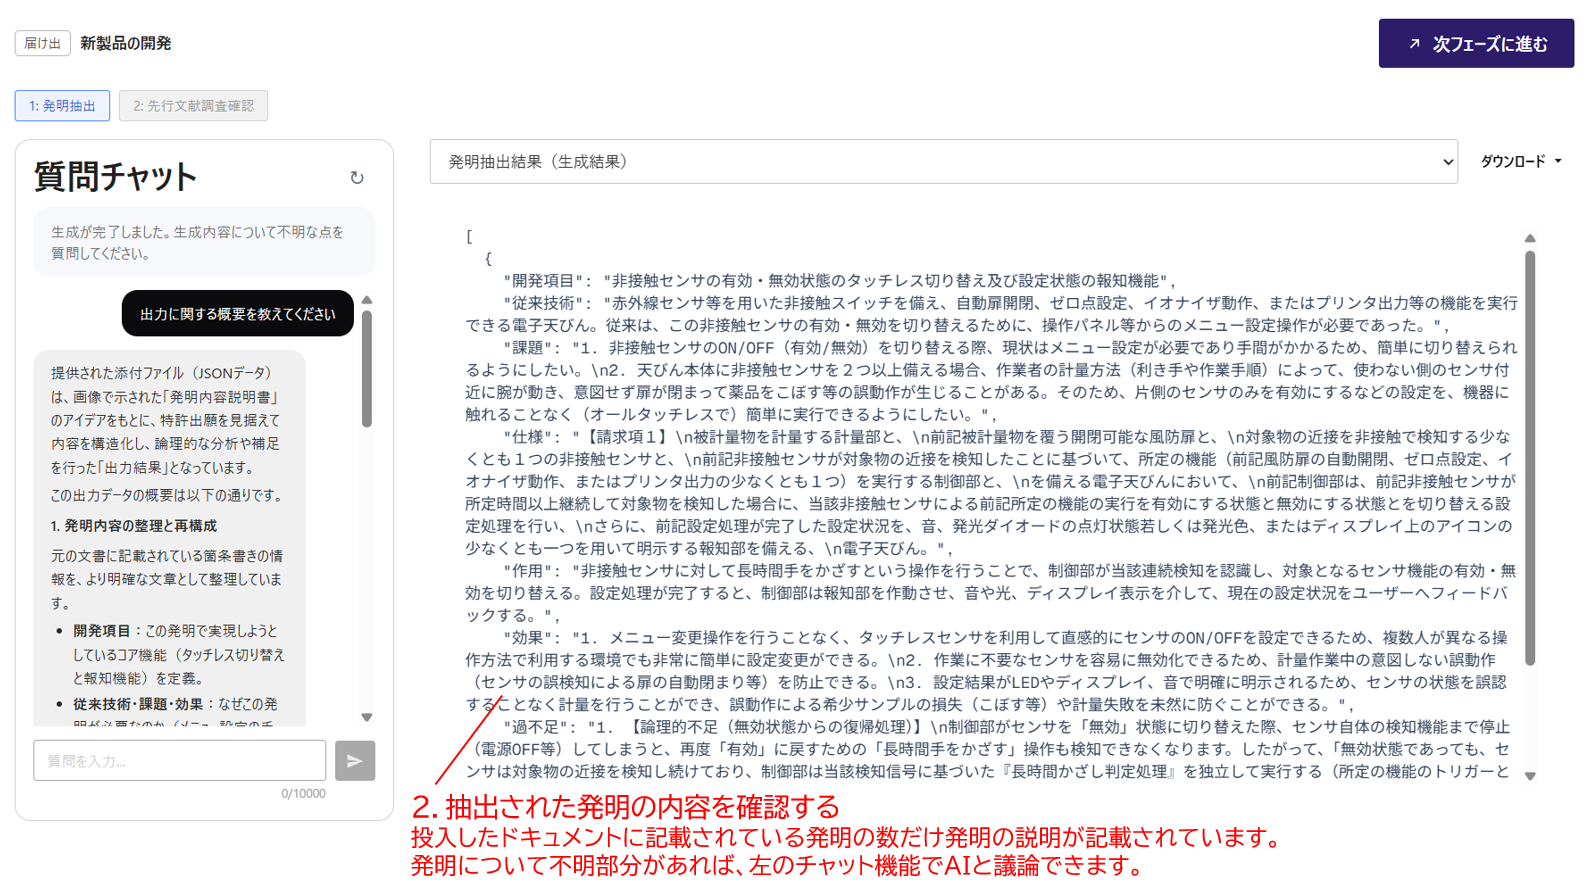
Task: Click the 生成が完了しました status message
Action: [204, 243]
